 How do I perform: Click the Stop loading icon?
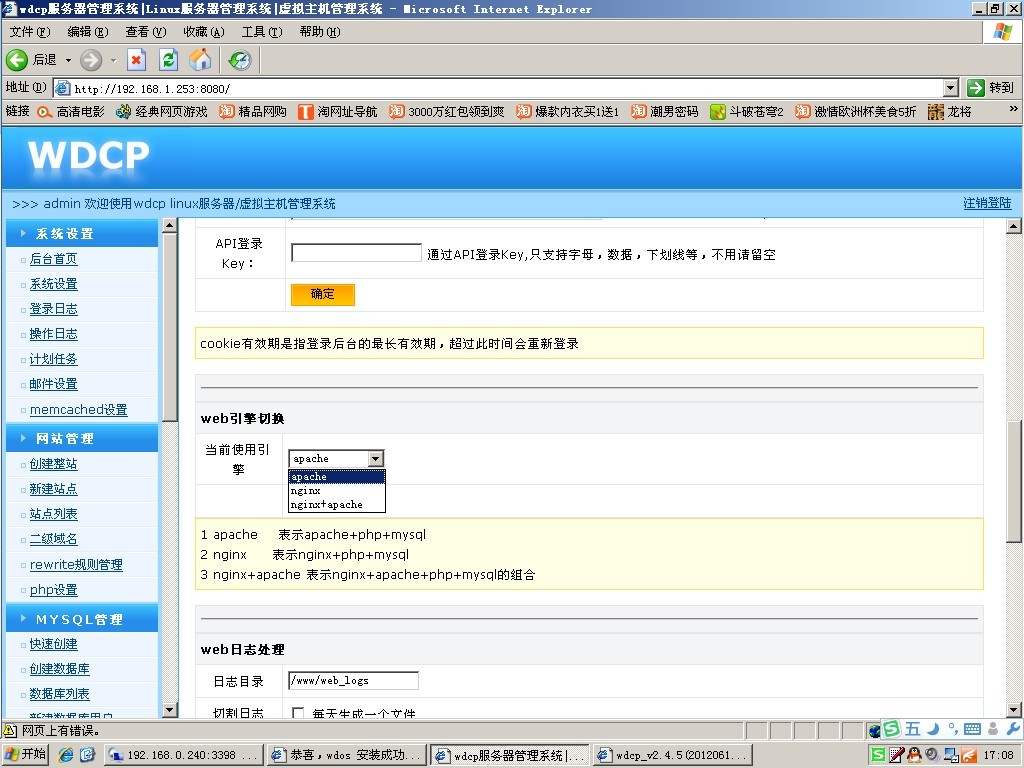click(x=136, y=60)
